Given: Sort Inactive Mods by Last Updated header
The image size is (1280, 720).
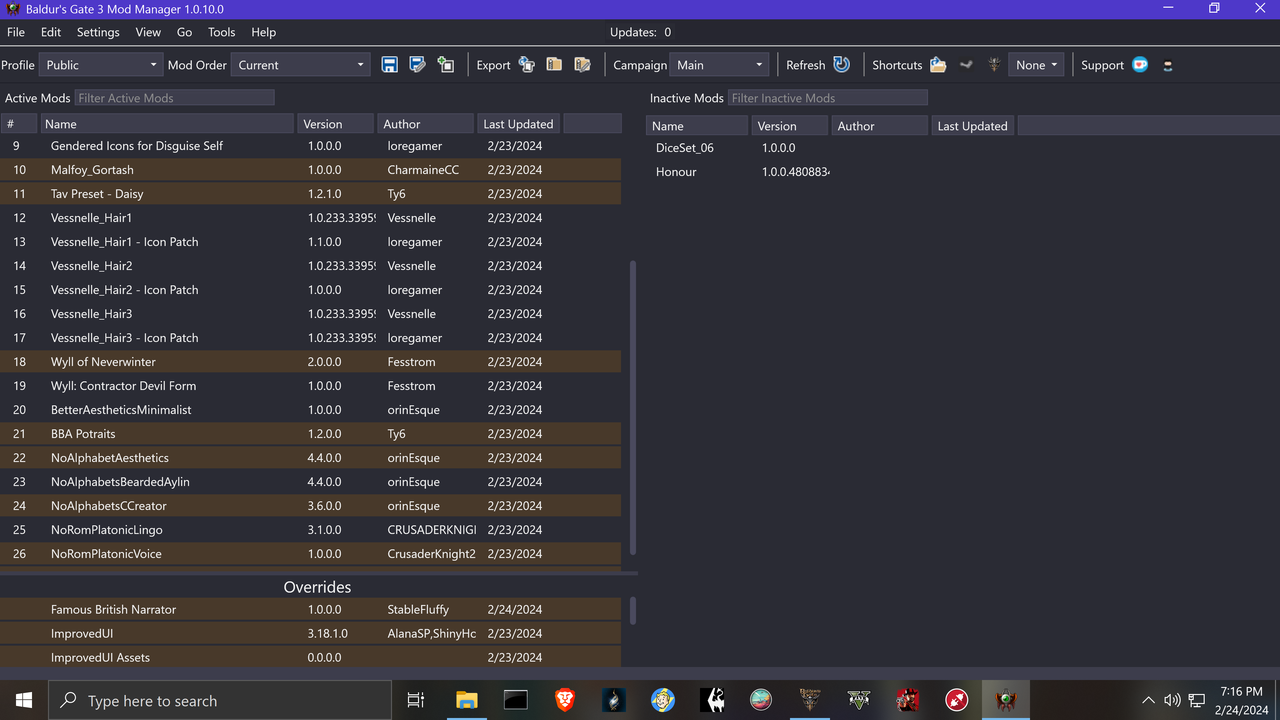Looking at the screenshot, I should click(973, 126).
